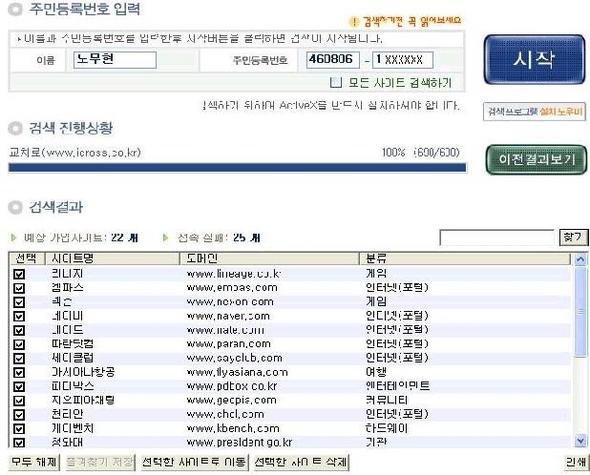Viewport: 590px width, 475px height.
Task: Select the 케이벤치 site name
Action: pos(73,428)
